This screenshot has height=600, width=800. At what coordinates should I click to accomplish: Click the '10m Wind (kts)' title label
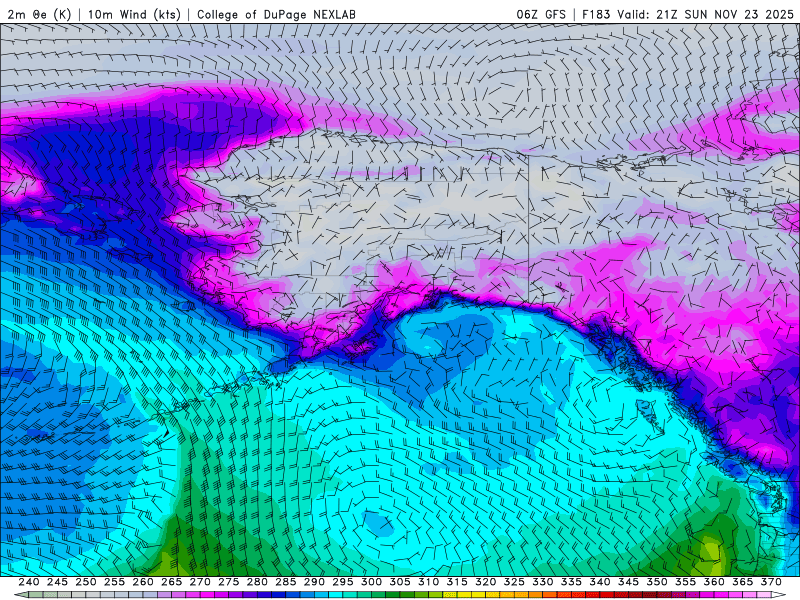click(134, 14)
